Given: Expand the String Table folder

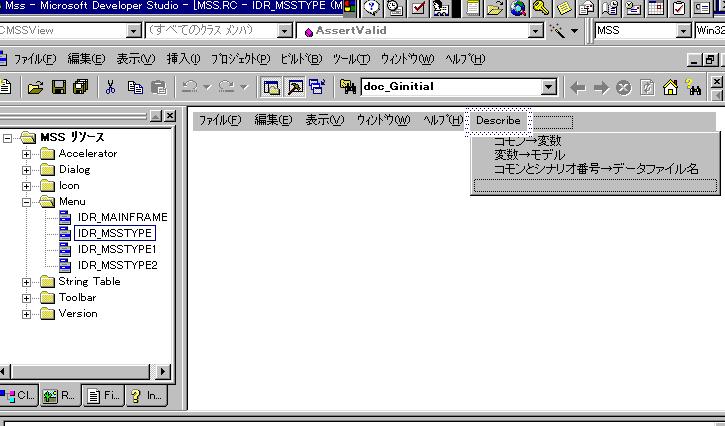Looking at the screenshot, I should 26,282.
